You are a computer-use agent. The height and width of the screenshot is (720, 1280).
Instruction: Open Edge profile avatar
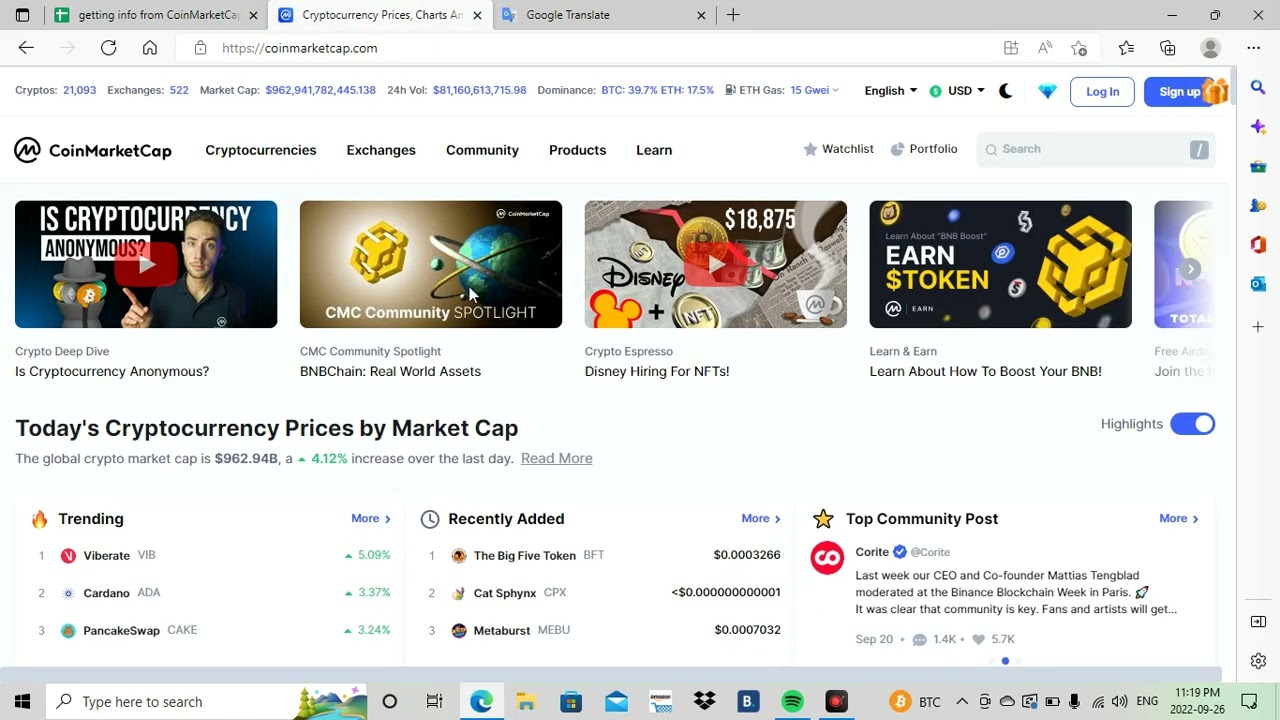tap(1211, 48)
